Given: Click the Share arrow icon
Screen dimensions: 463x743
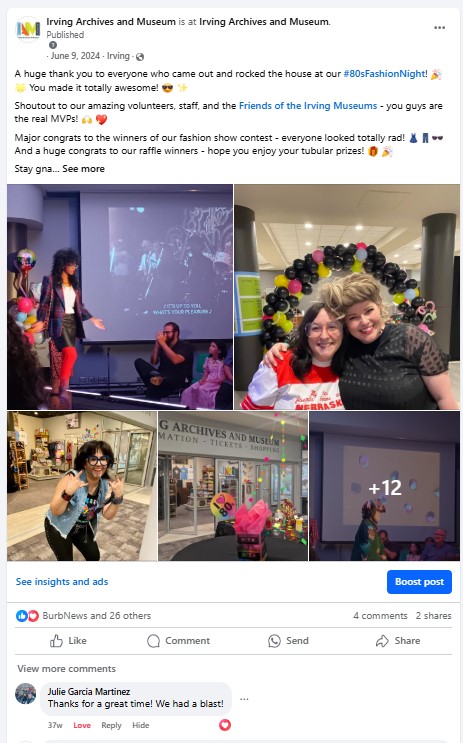Looking at the screenshot, I should [382, 641].
